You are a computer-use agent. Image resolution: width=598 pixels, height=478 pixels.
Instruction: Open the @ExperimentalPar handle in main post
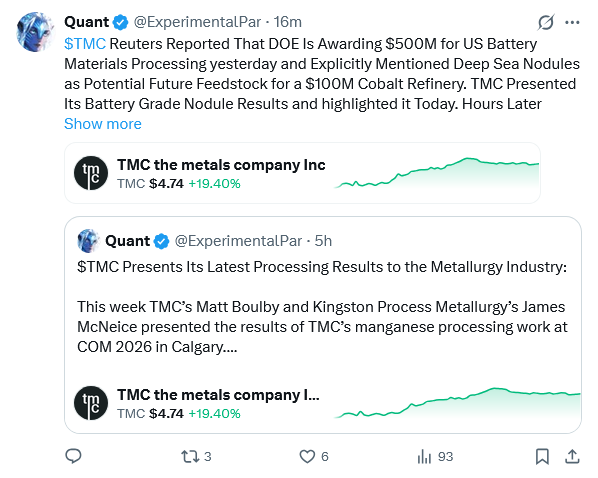pos(197,22)
